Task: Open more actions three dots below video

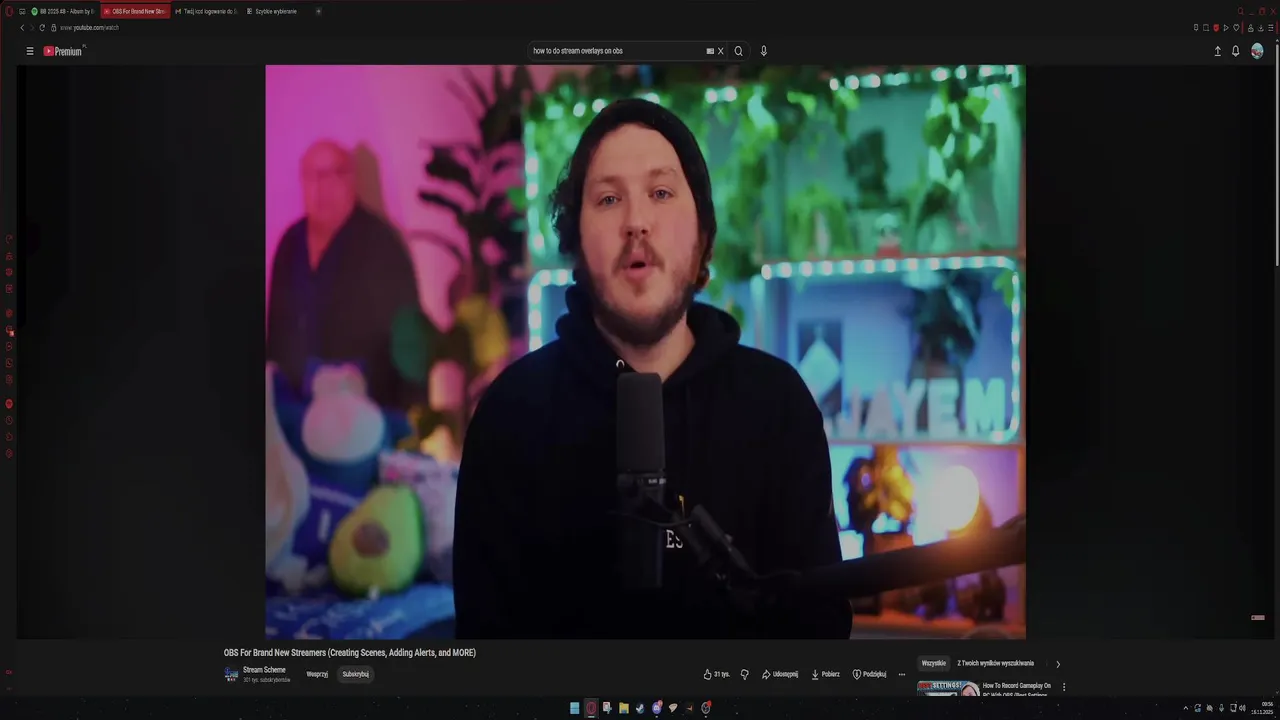Action: [x=901, y=674]
